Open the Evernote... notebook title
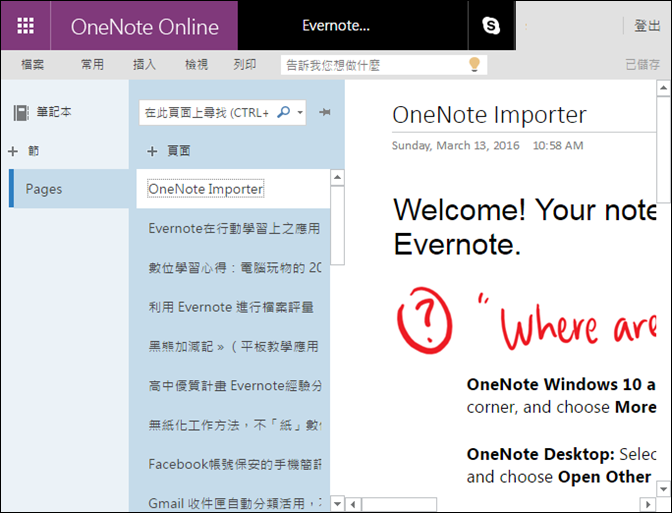Viewport: 672px width, 513px height. pos(336,26)
